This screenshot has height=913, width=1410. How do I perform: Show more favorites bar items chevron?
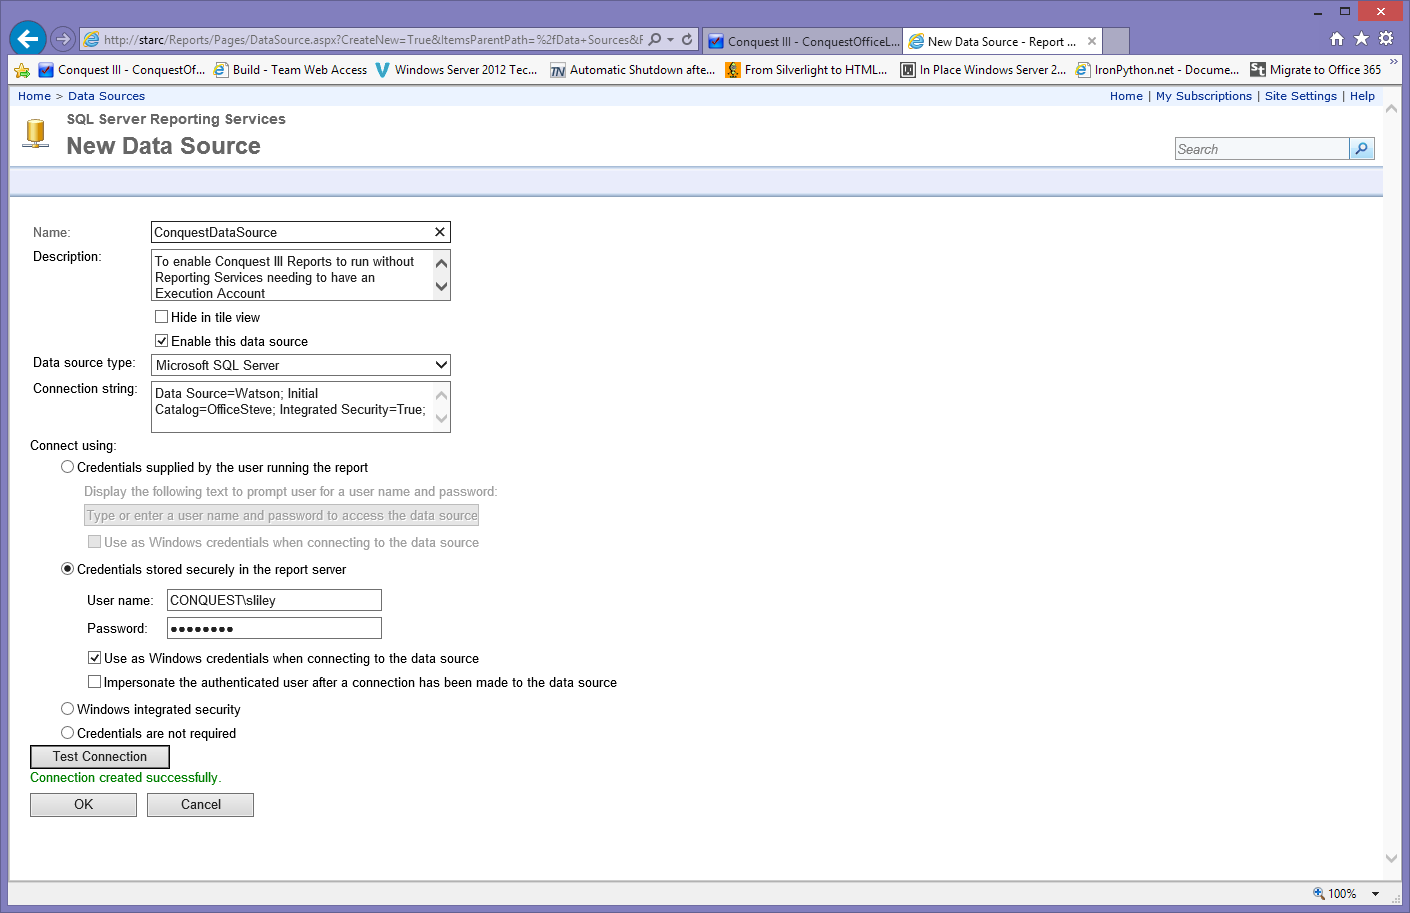point(1394,63)
